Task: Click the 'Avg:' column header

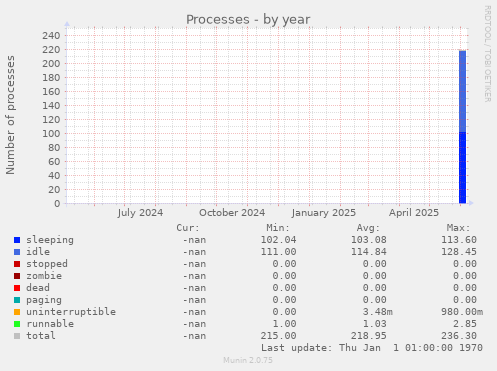Action: click(368, 228)
